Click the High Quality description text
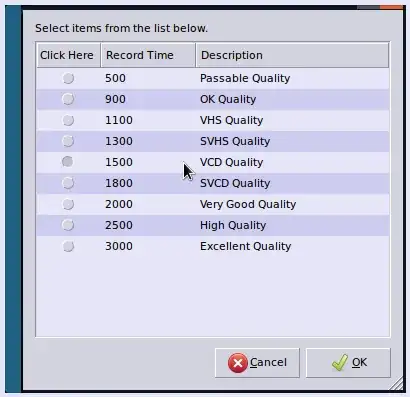Viewport: 410px width, 397px height. (x=233, y=225)
